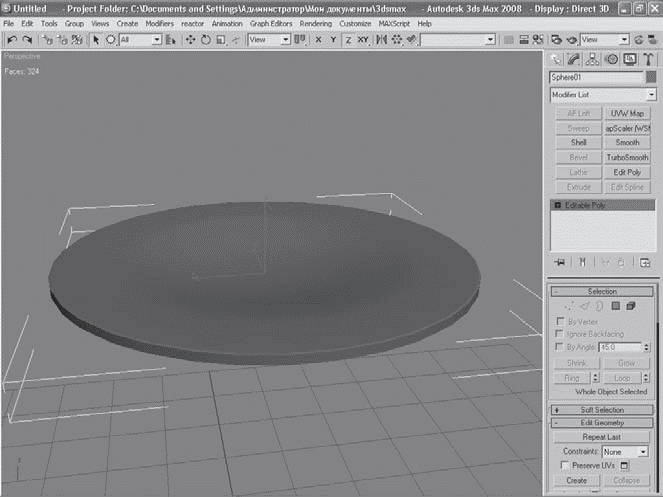The height and width of the screenshot is (497, 663).
Task: Click the Undo arrow in toolbar
Action: 11,40
